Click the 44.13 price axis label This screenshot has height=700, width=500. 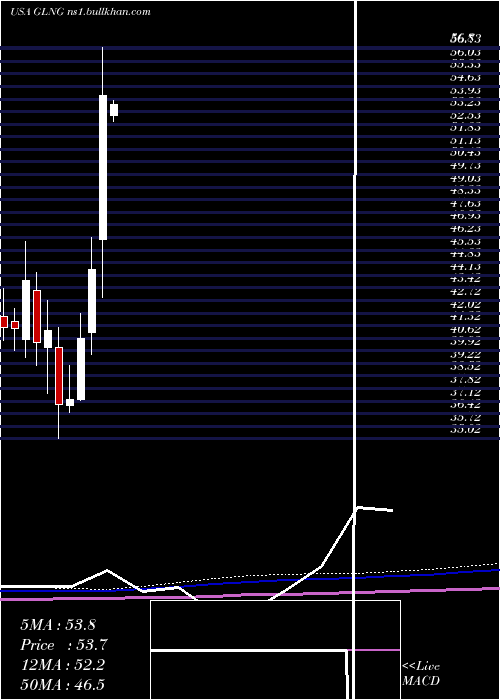(465, 267)
